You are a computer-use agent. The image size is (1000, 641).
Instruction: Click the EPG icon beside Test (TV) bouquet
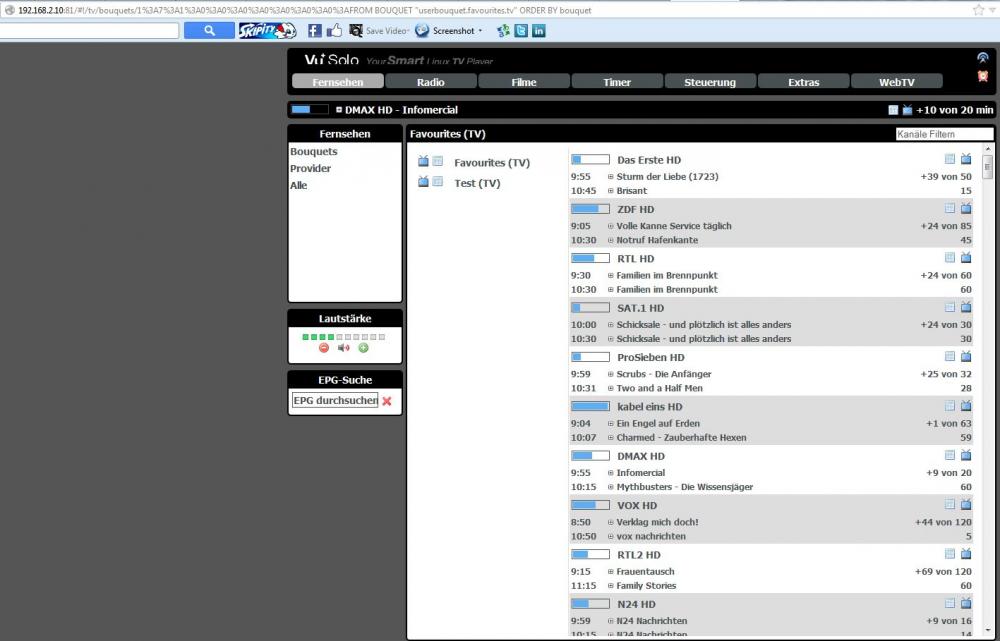pyautogui.click(x=438, y=182)
